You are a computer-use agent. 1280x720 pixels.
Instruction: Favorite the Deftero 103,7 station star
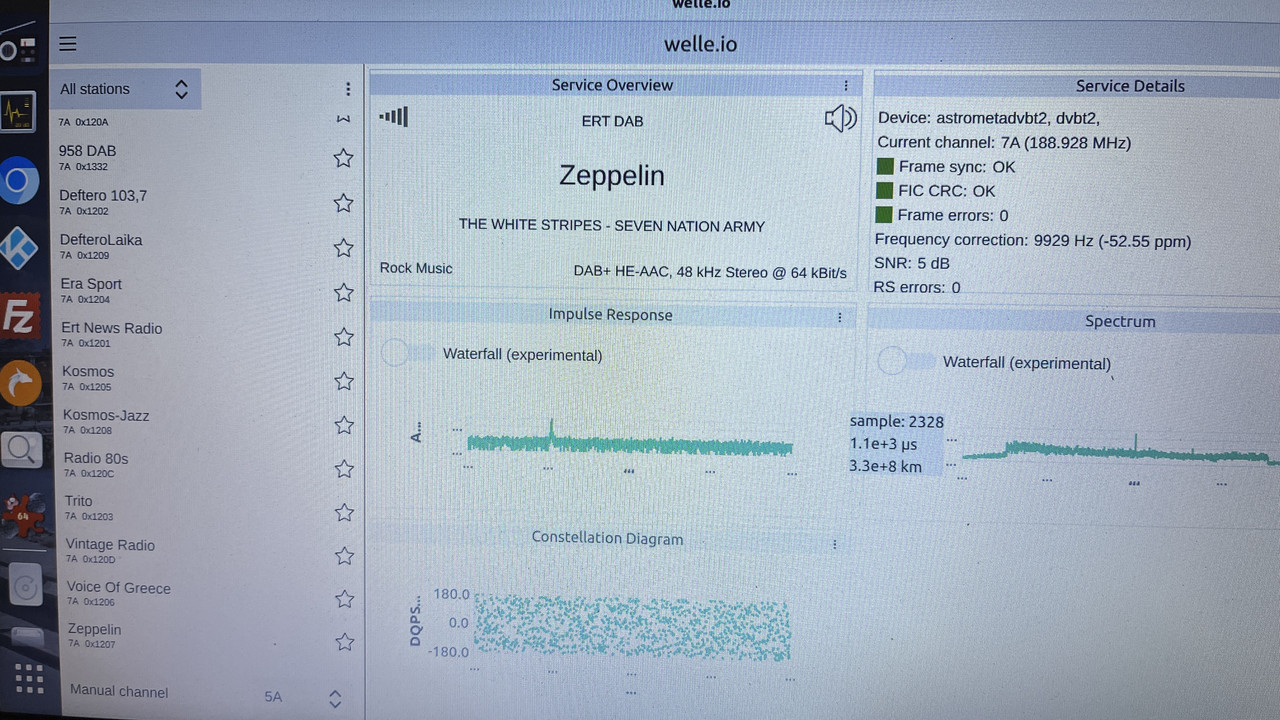pos(343,203)
